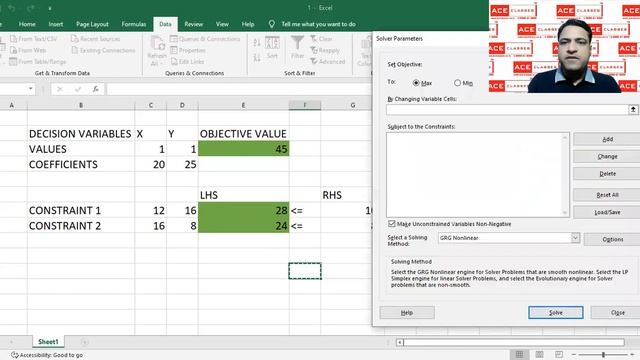The image size is (640, 360).
Task: Click Load/Save button
Action: point(607,212)
